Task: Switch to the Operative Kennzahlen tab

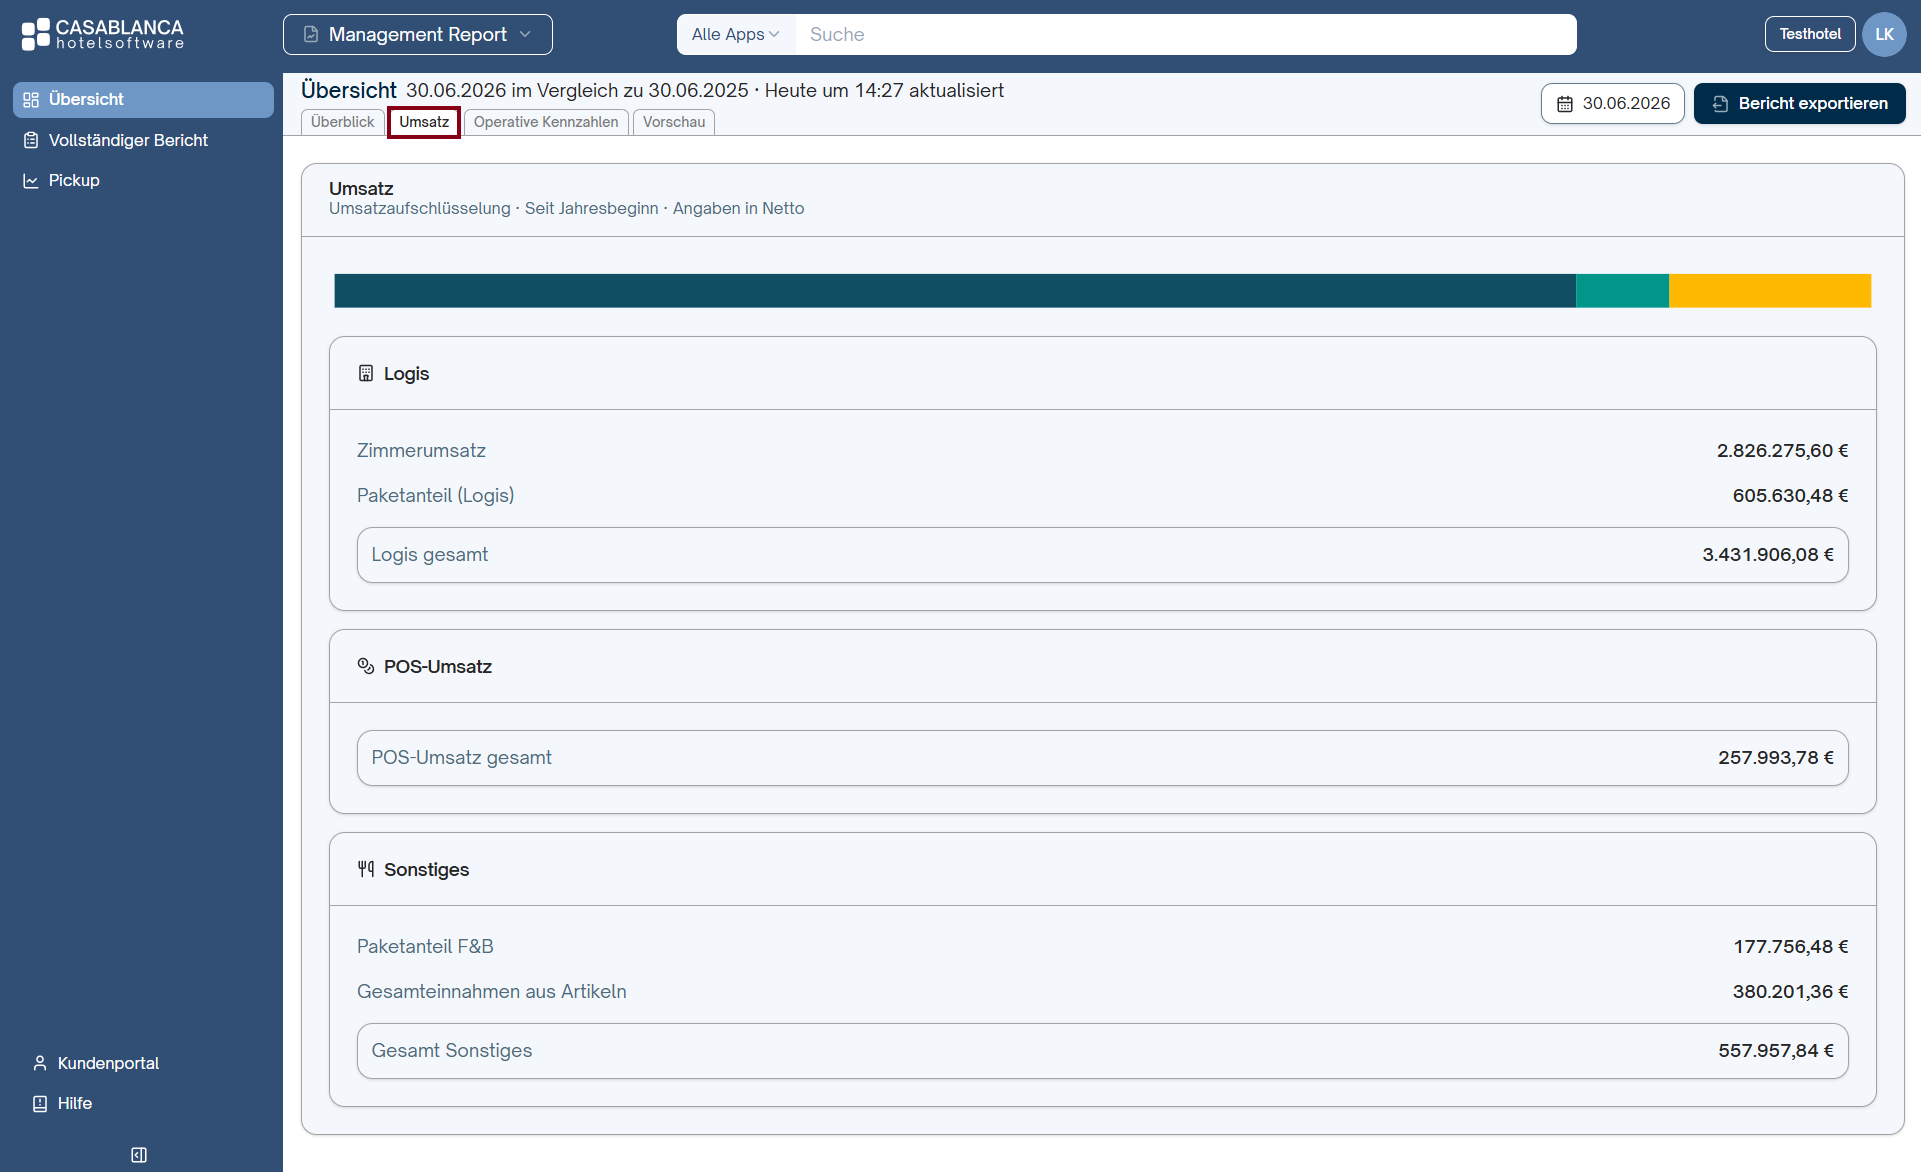Action: tap(546, 122)
